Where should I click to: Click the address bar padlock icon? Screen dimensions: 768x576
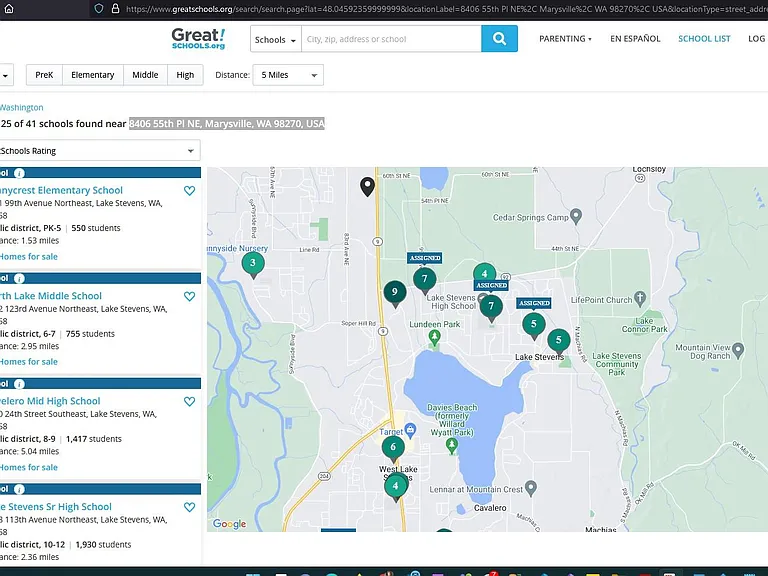pos(115,9)
